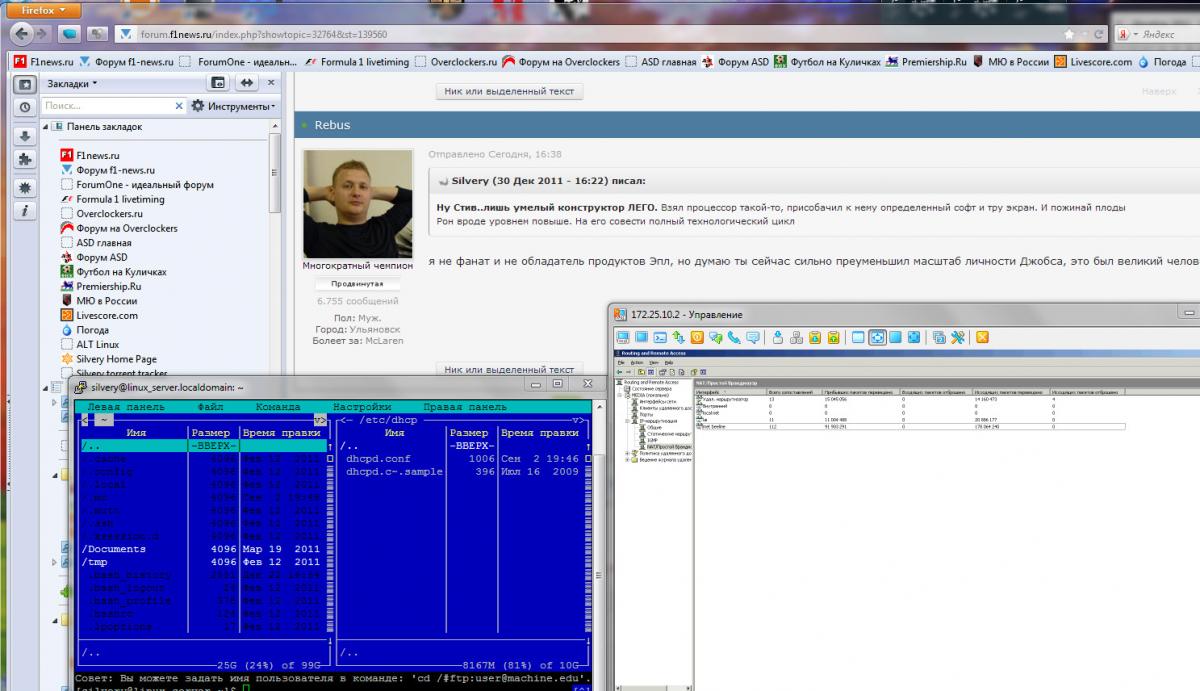Open the Закладки sidebar dropdown
The height and width of the screenshot is (691, 1200).
coord(71,84)
